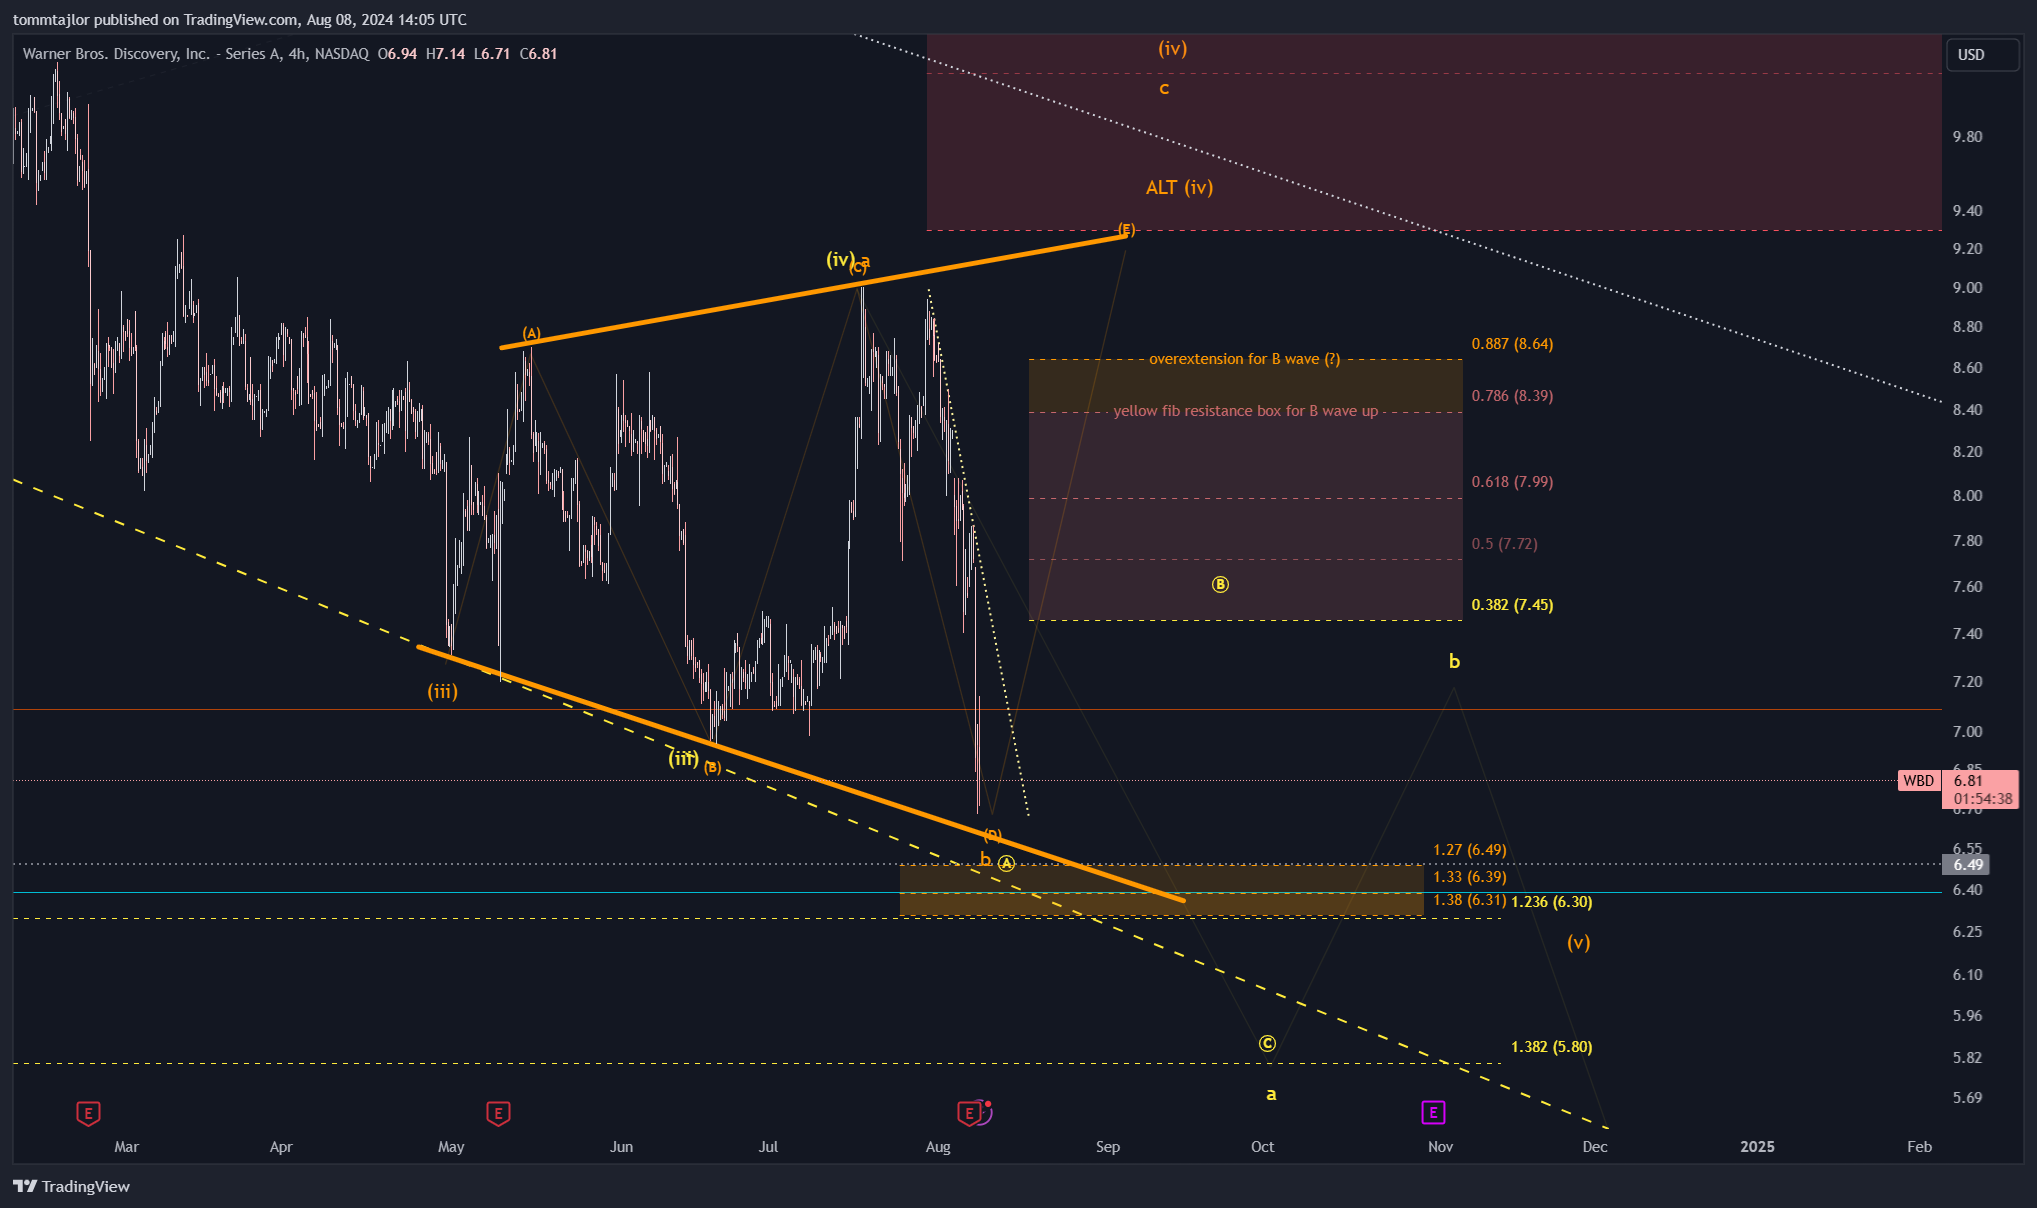Image resolution: width=2037 pixels, height=1208 pixels.
Task: Click the earnings marker near Aug with red dot
Action: point(969,1112)
